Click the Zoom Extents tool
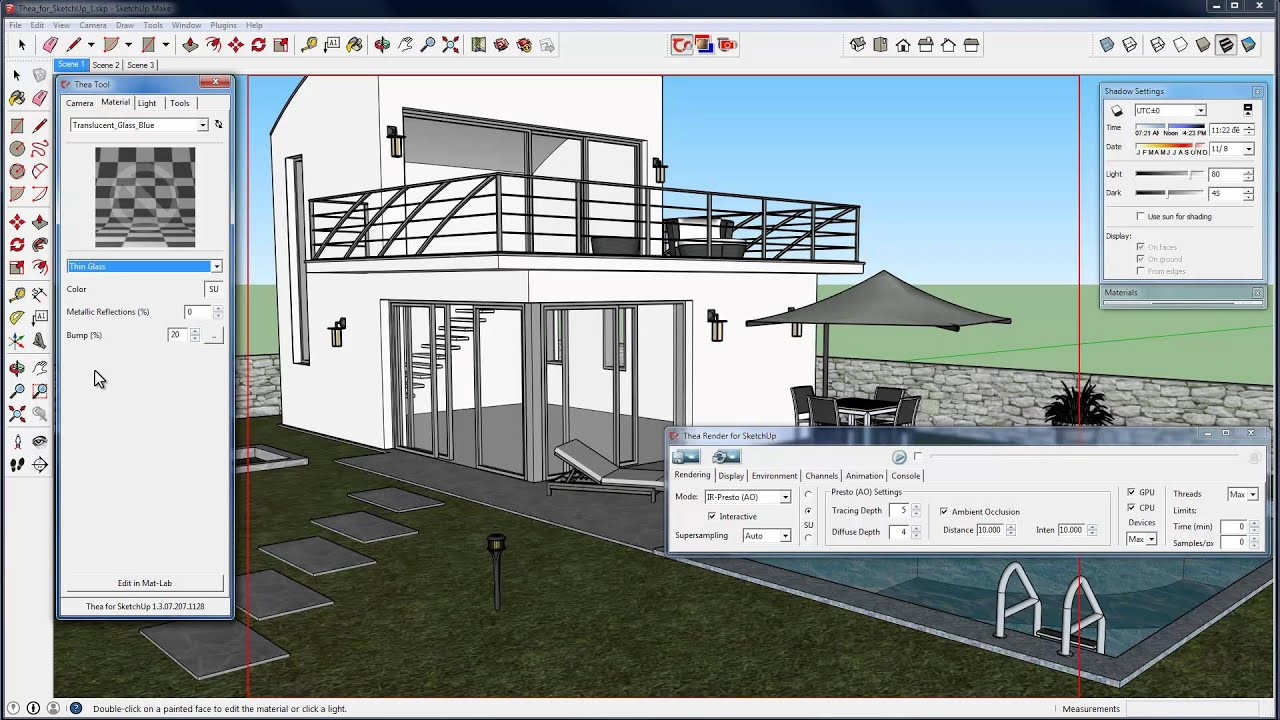The height and width of the screenshot is (720, 1280). [451, 45]
